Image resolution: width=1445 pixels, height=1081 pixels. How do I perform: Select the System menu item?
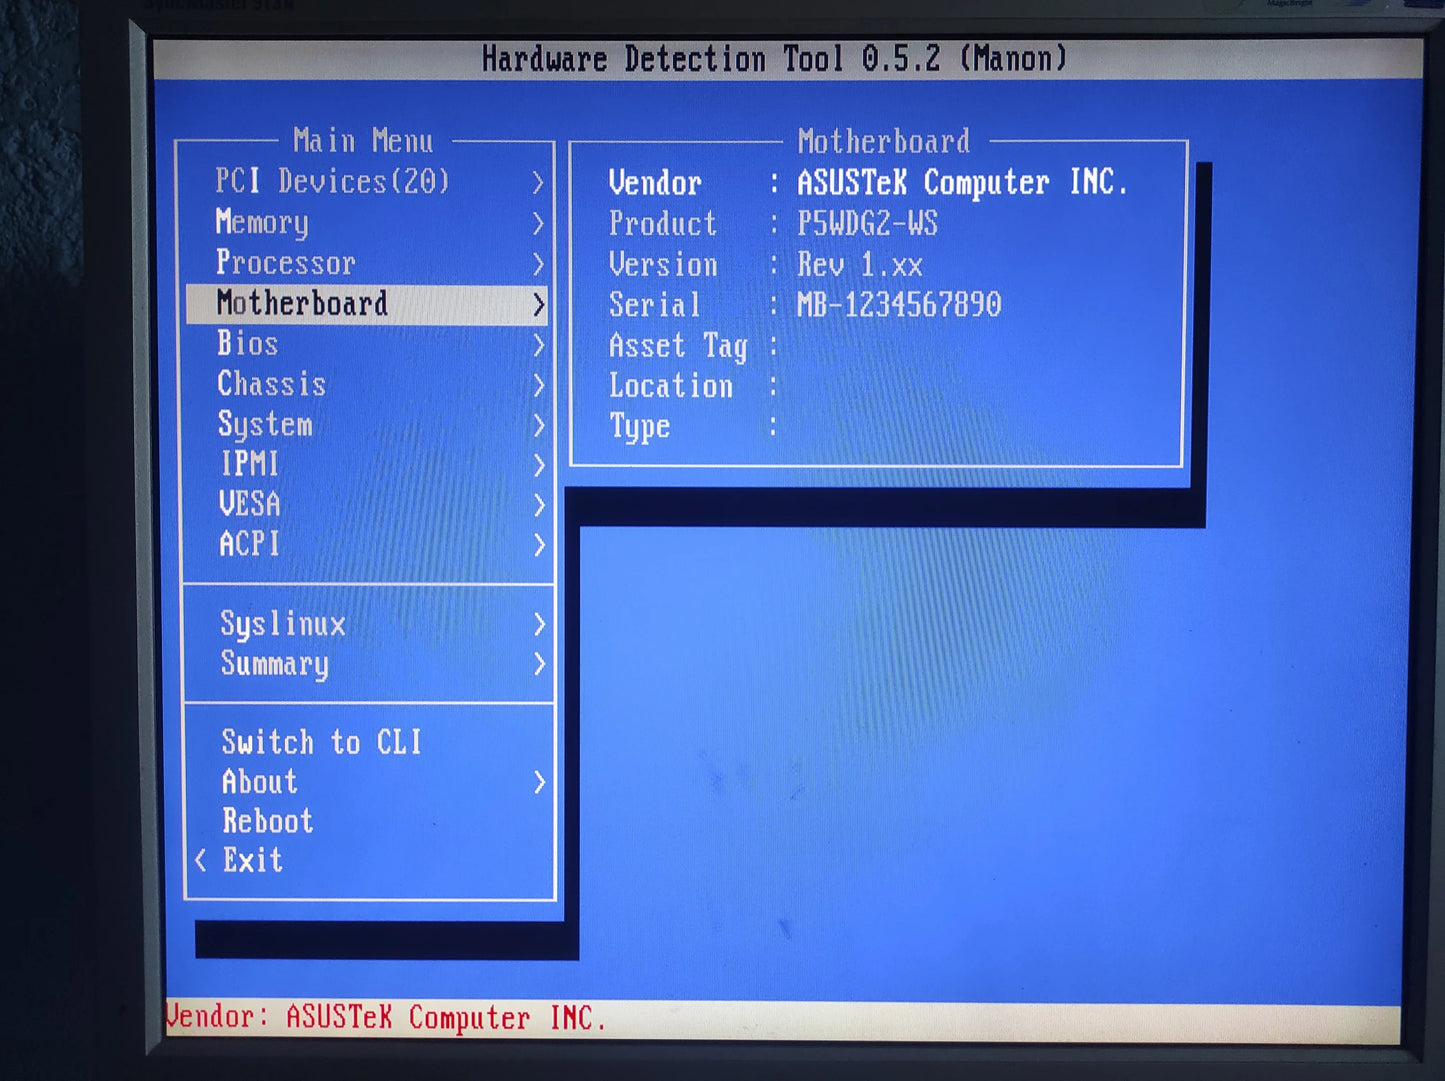pyautogui.click(x=366, y=425)
